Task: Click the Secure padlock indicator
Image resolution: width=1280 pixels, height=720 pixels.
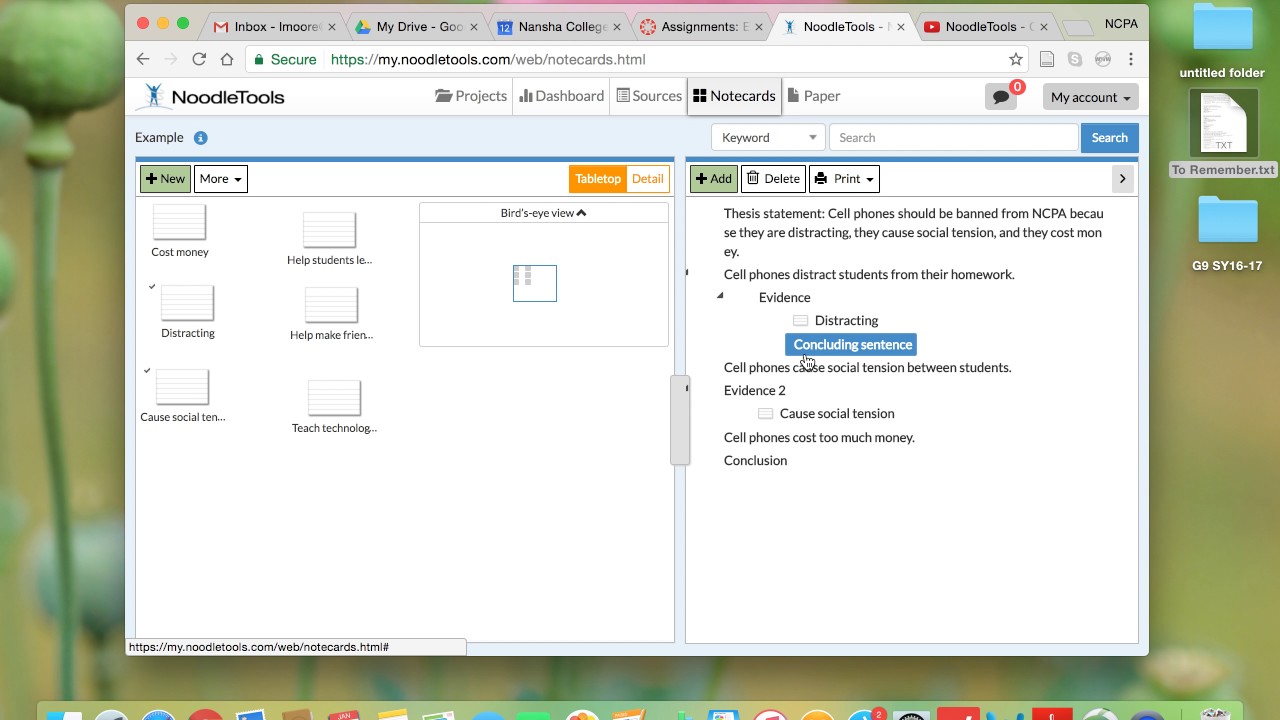Action: 285,59
